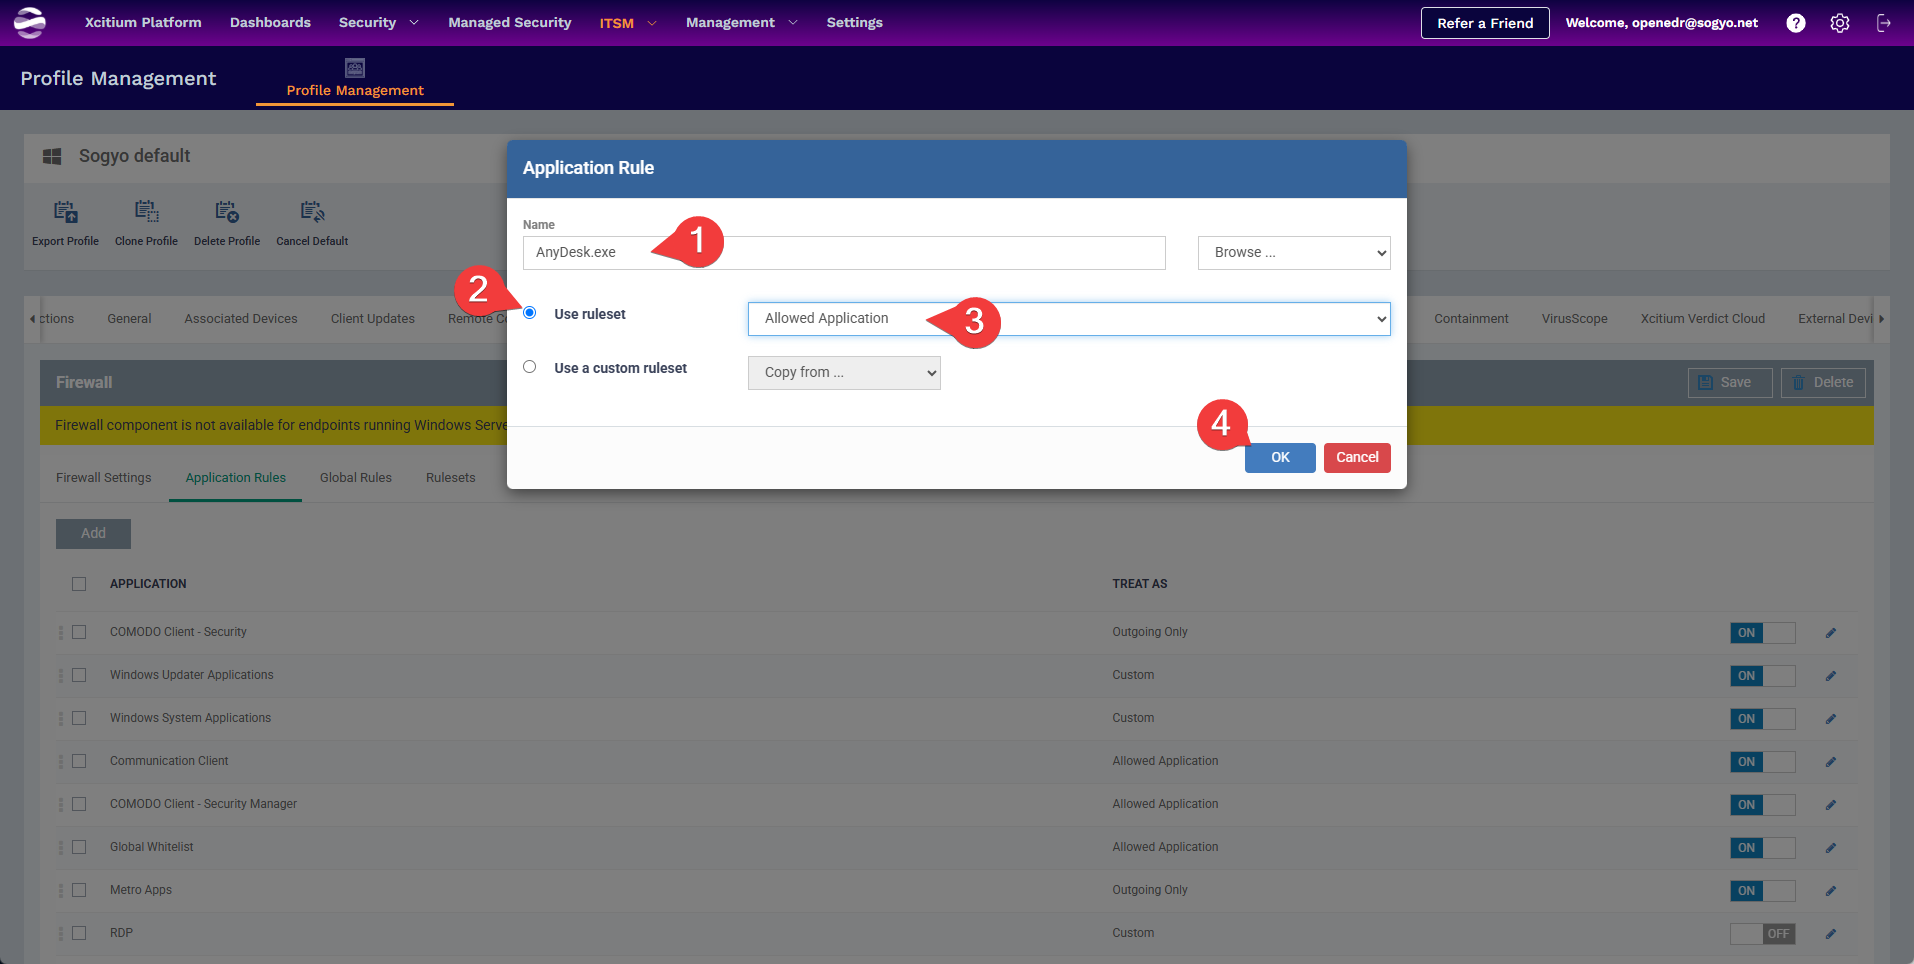Viewport: 1914px width, 964px height.
Task: Expand the Management menu
Action: pyautogui.click(x=741, y=23)
